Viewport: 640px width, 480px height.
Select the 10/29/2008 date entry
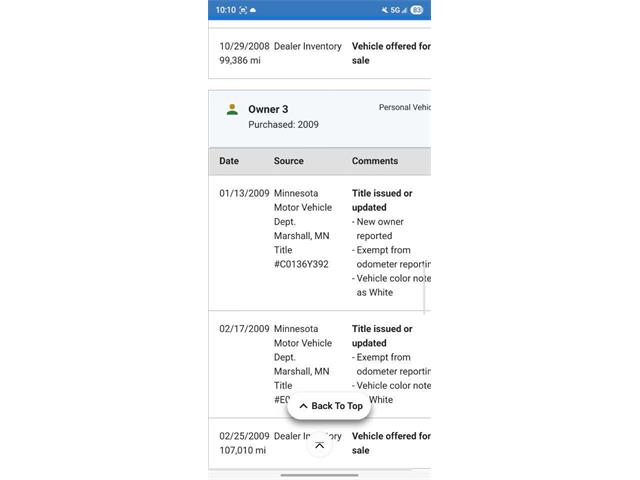click(244, 46)
